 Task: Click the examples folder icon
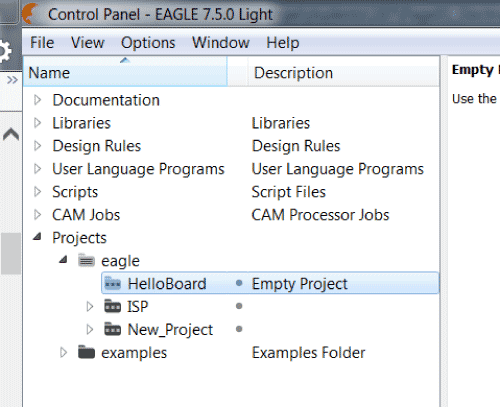pyautogui.click(x=87, y=352)
